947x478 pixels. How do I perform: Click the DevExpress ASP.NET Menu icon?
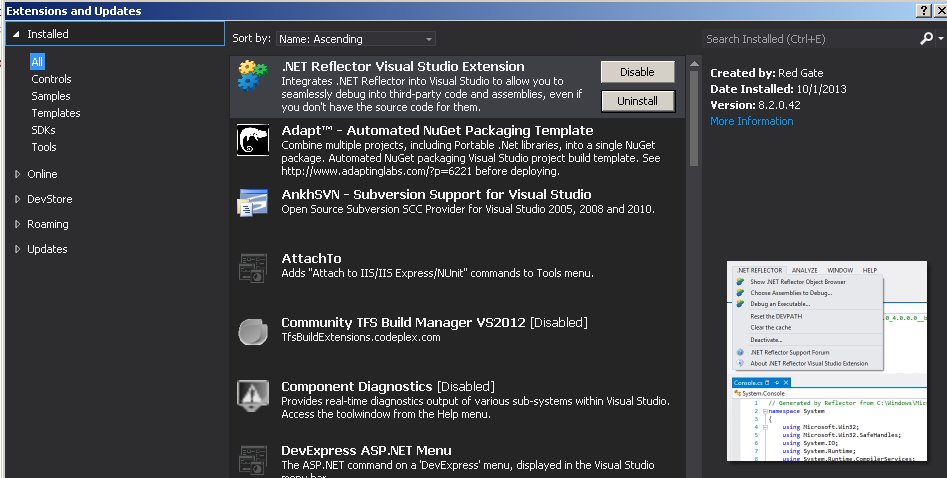[252, 460]
